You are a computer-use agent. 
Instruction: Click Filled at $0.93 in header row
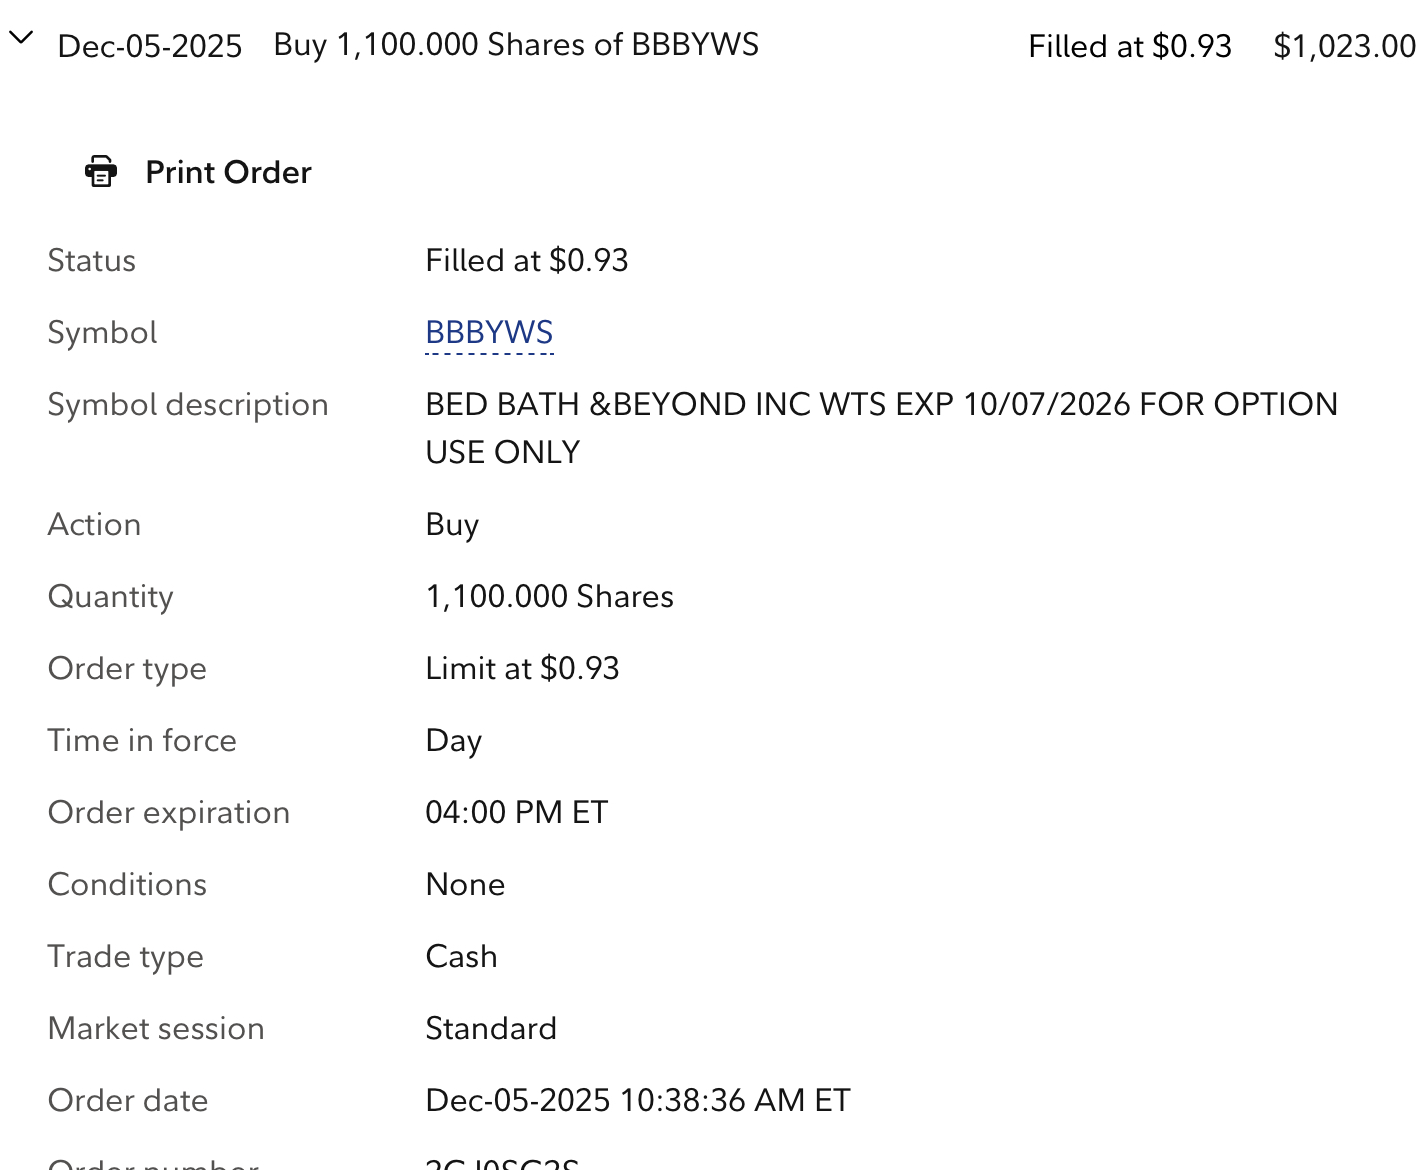click(1129, 46)
